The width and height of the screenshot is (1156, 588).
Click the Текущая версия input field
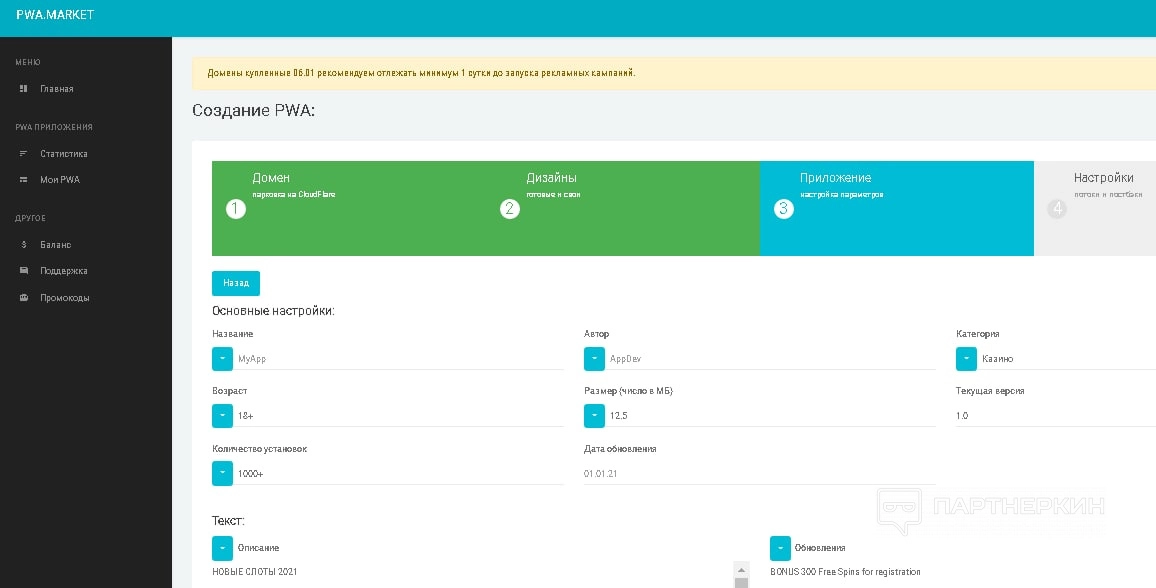(1050, 416)
